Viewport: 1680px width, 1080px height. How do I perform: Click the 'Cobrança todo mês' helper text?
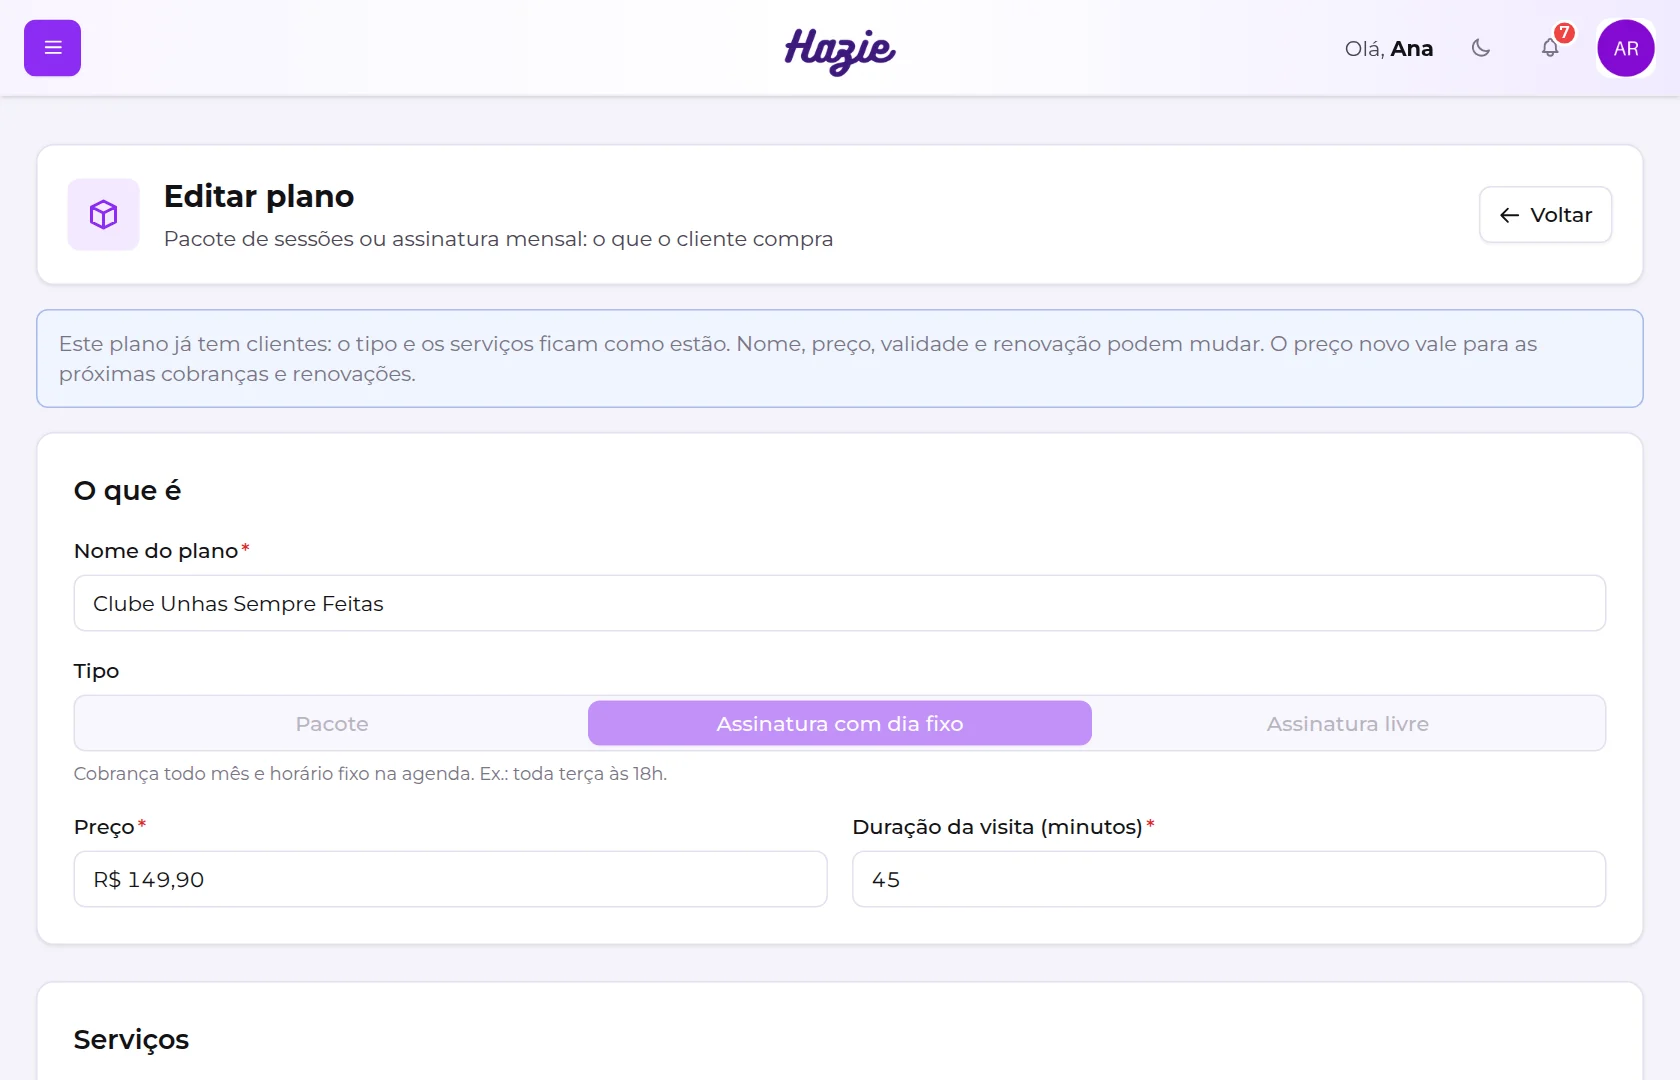click(370, 774)
